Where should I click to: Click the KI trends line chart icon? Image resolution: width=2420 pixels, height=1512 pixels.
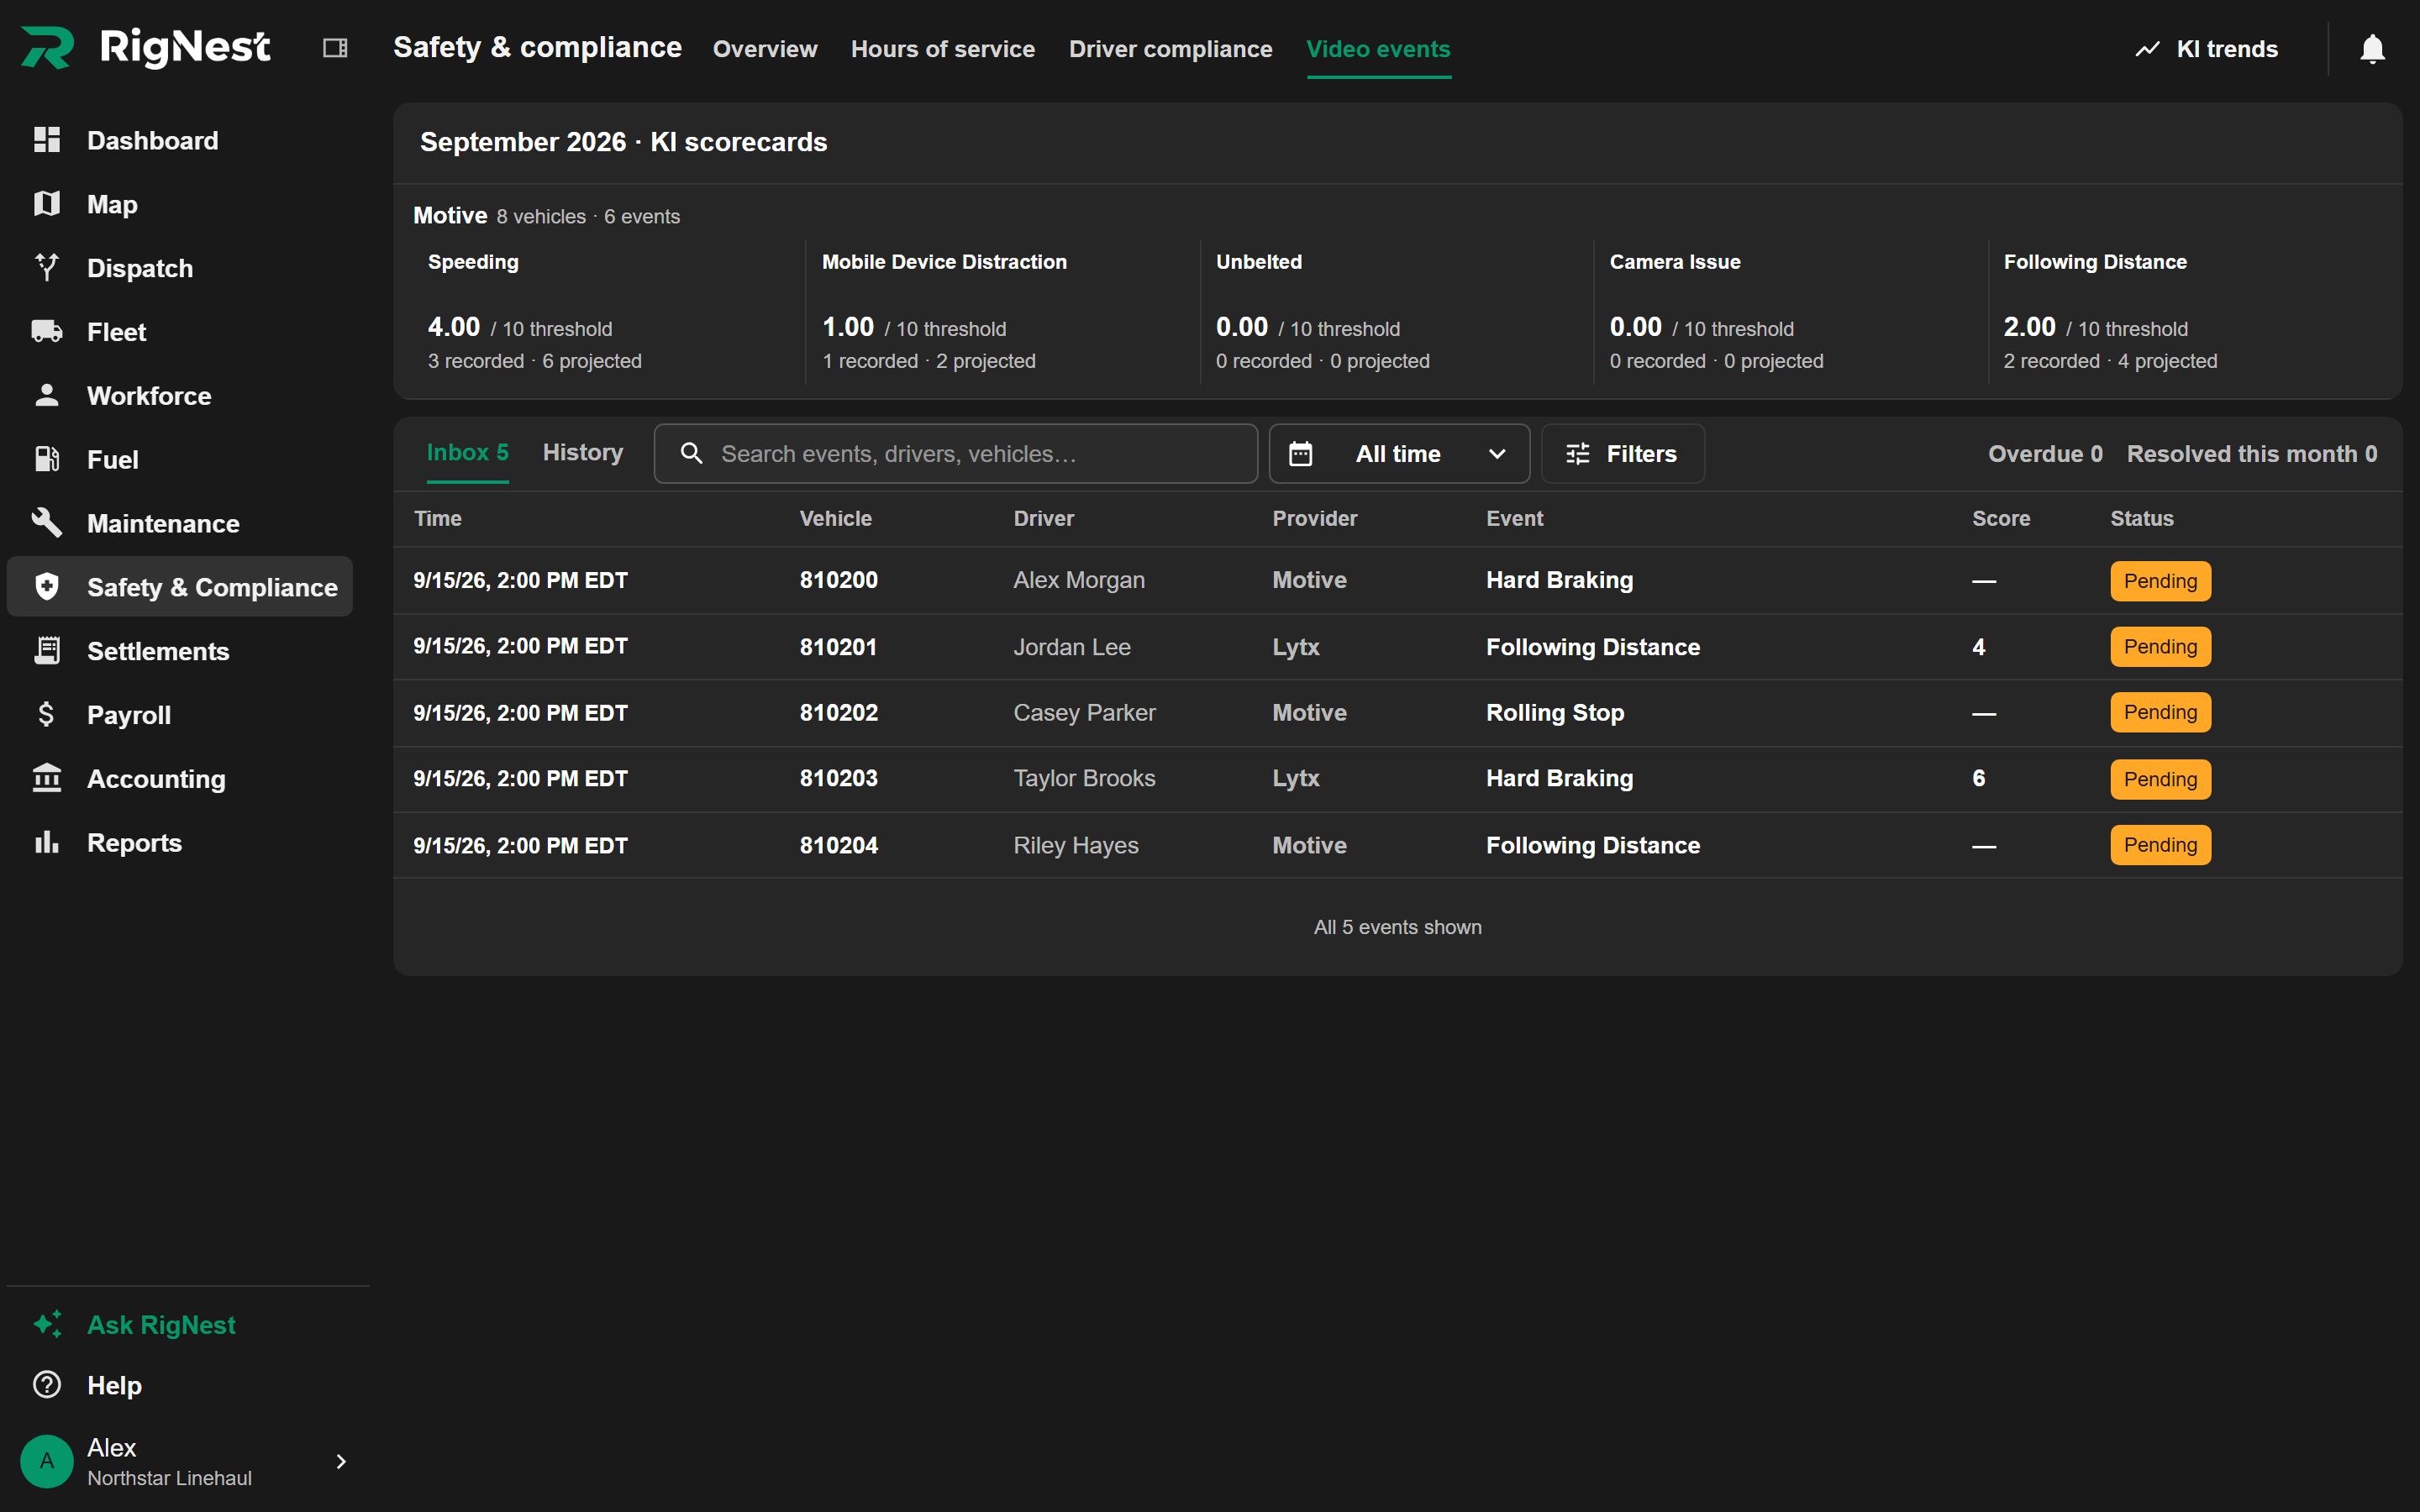tap(2147, 49)
